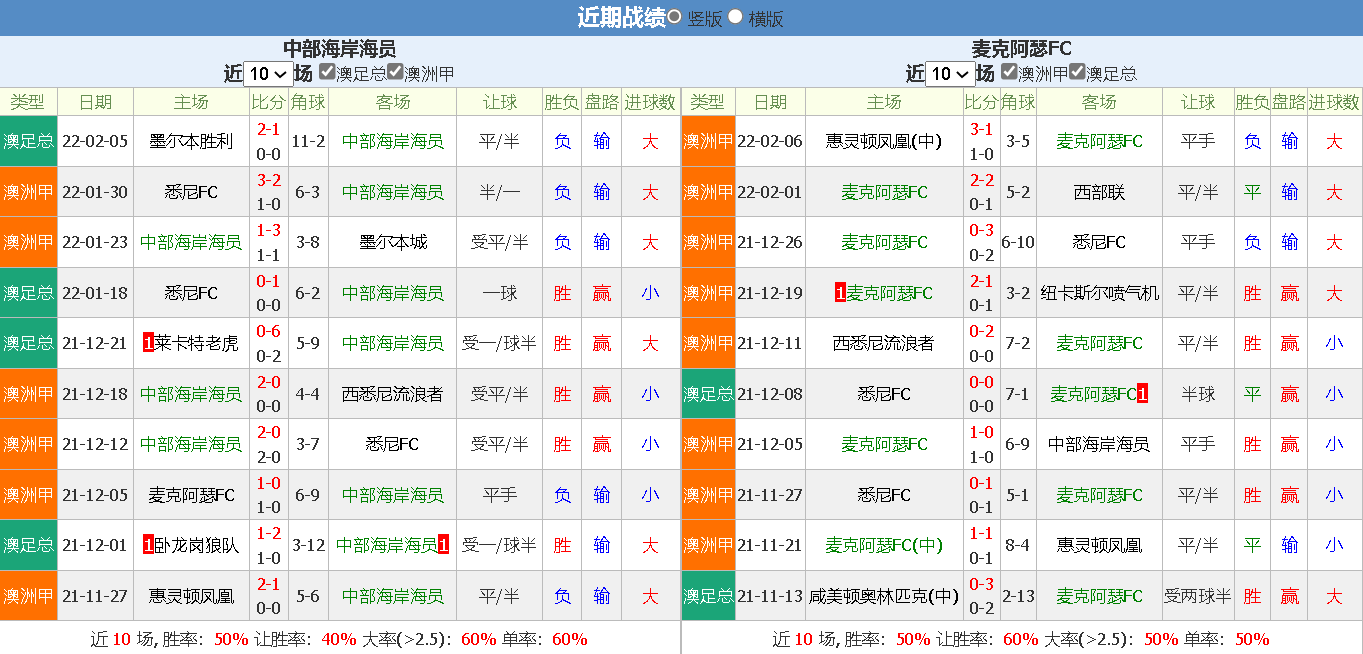Click date 22-01-23 cell
This screenshot has height=654, width=1363.
click(95, 242)
